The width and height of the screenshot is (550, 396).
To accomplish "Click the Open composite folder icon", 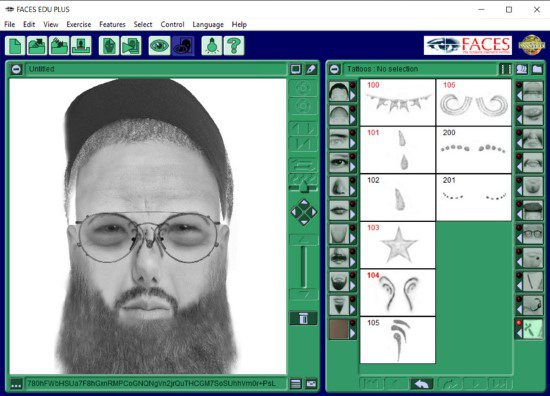I will pos(37,46).
